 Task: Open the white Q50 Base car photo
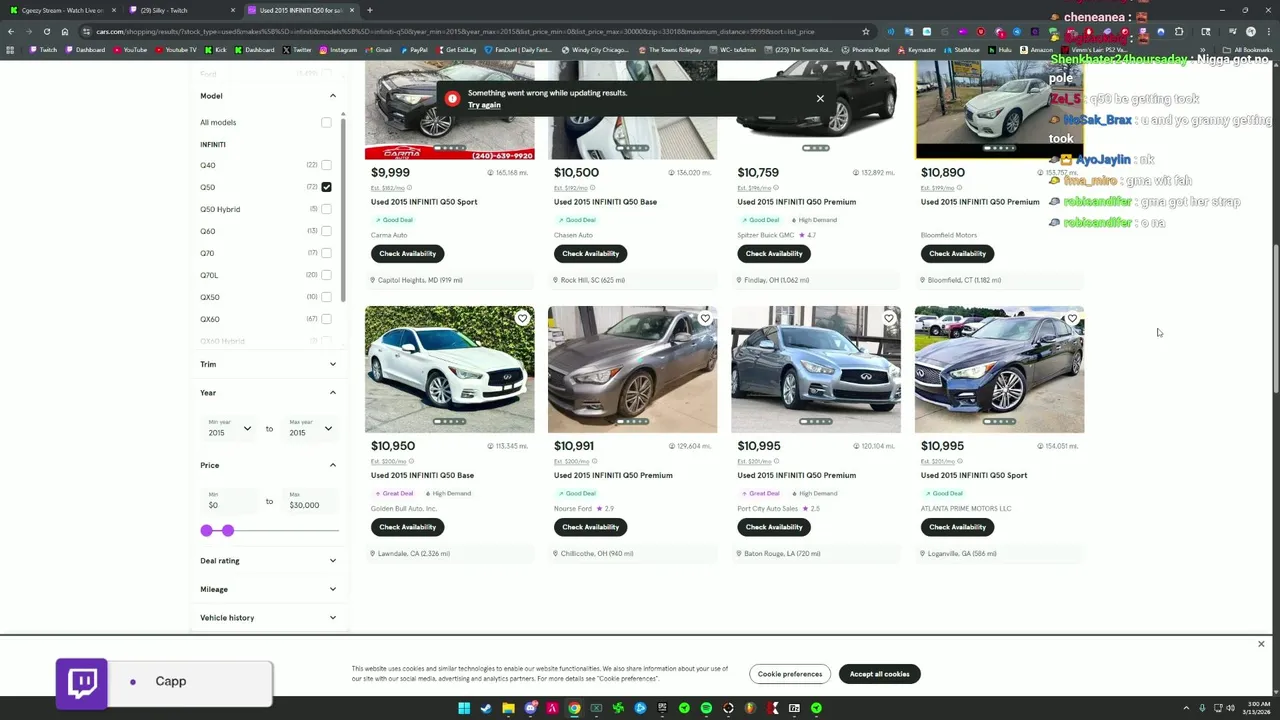449,370
